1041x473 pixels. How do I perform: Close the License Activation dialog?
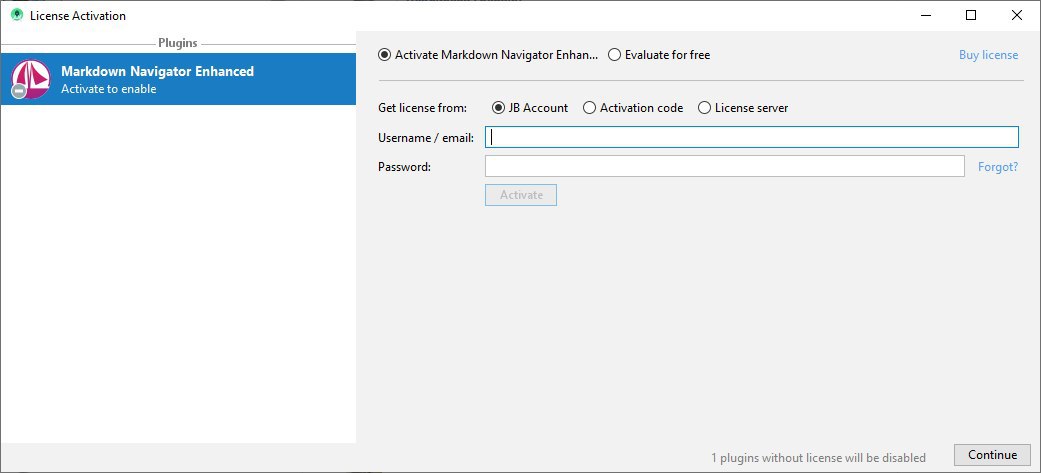tap(1016, 15)
